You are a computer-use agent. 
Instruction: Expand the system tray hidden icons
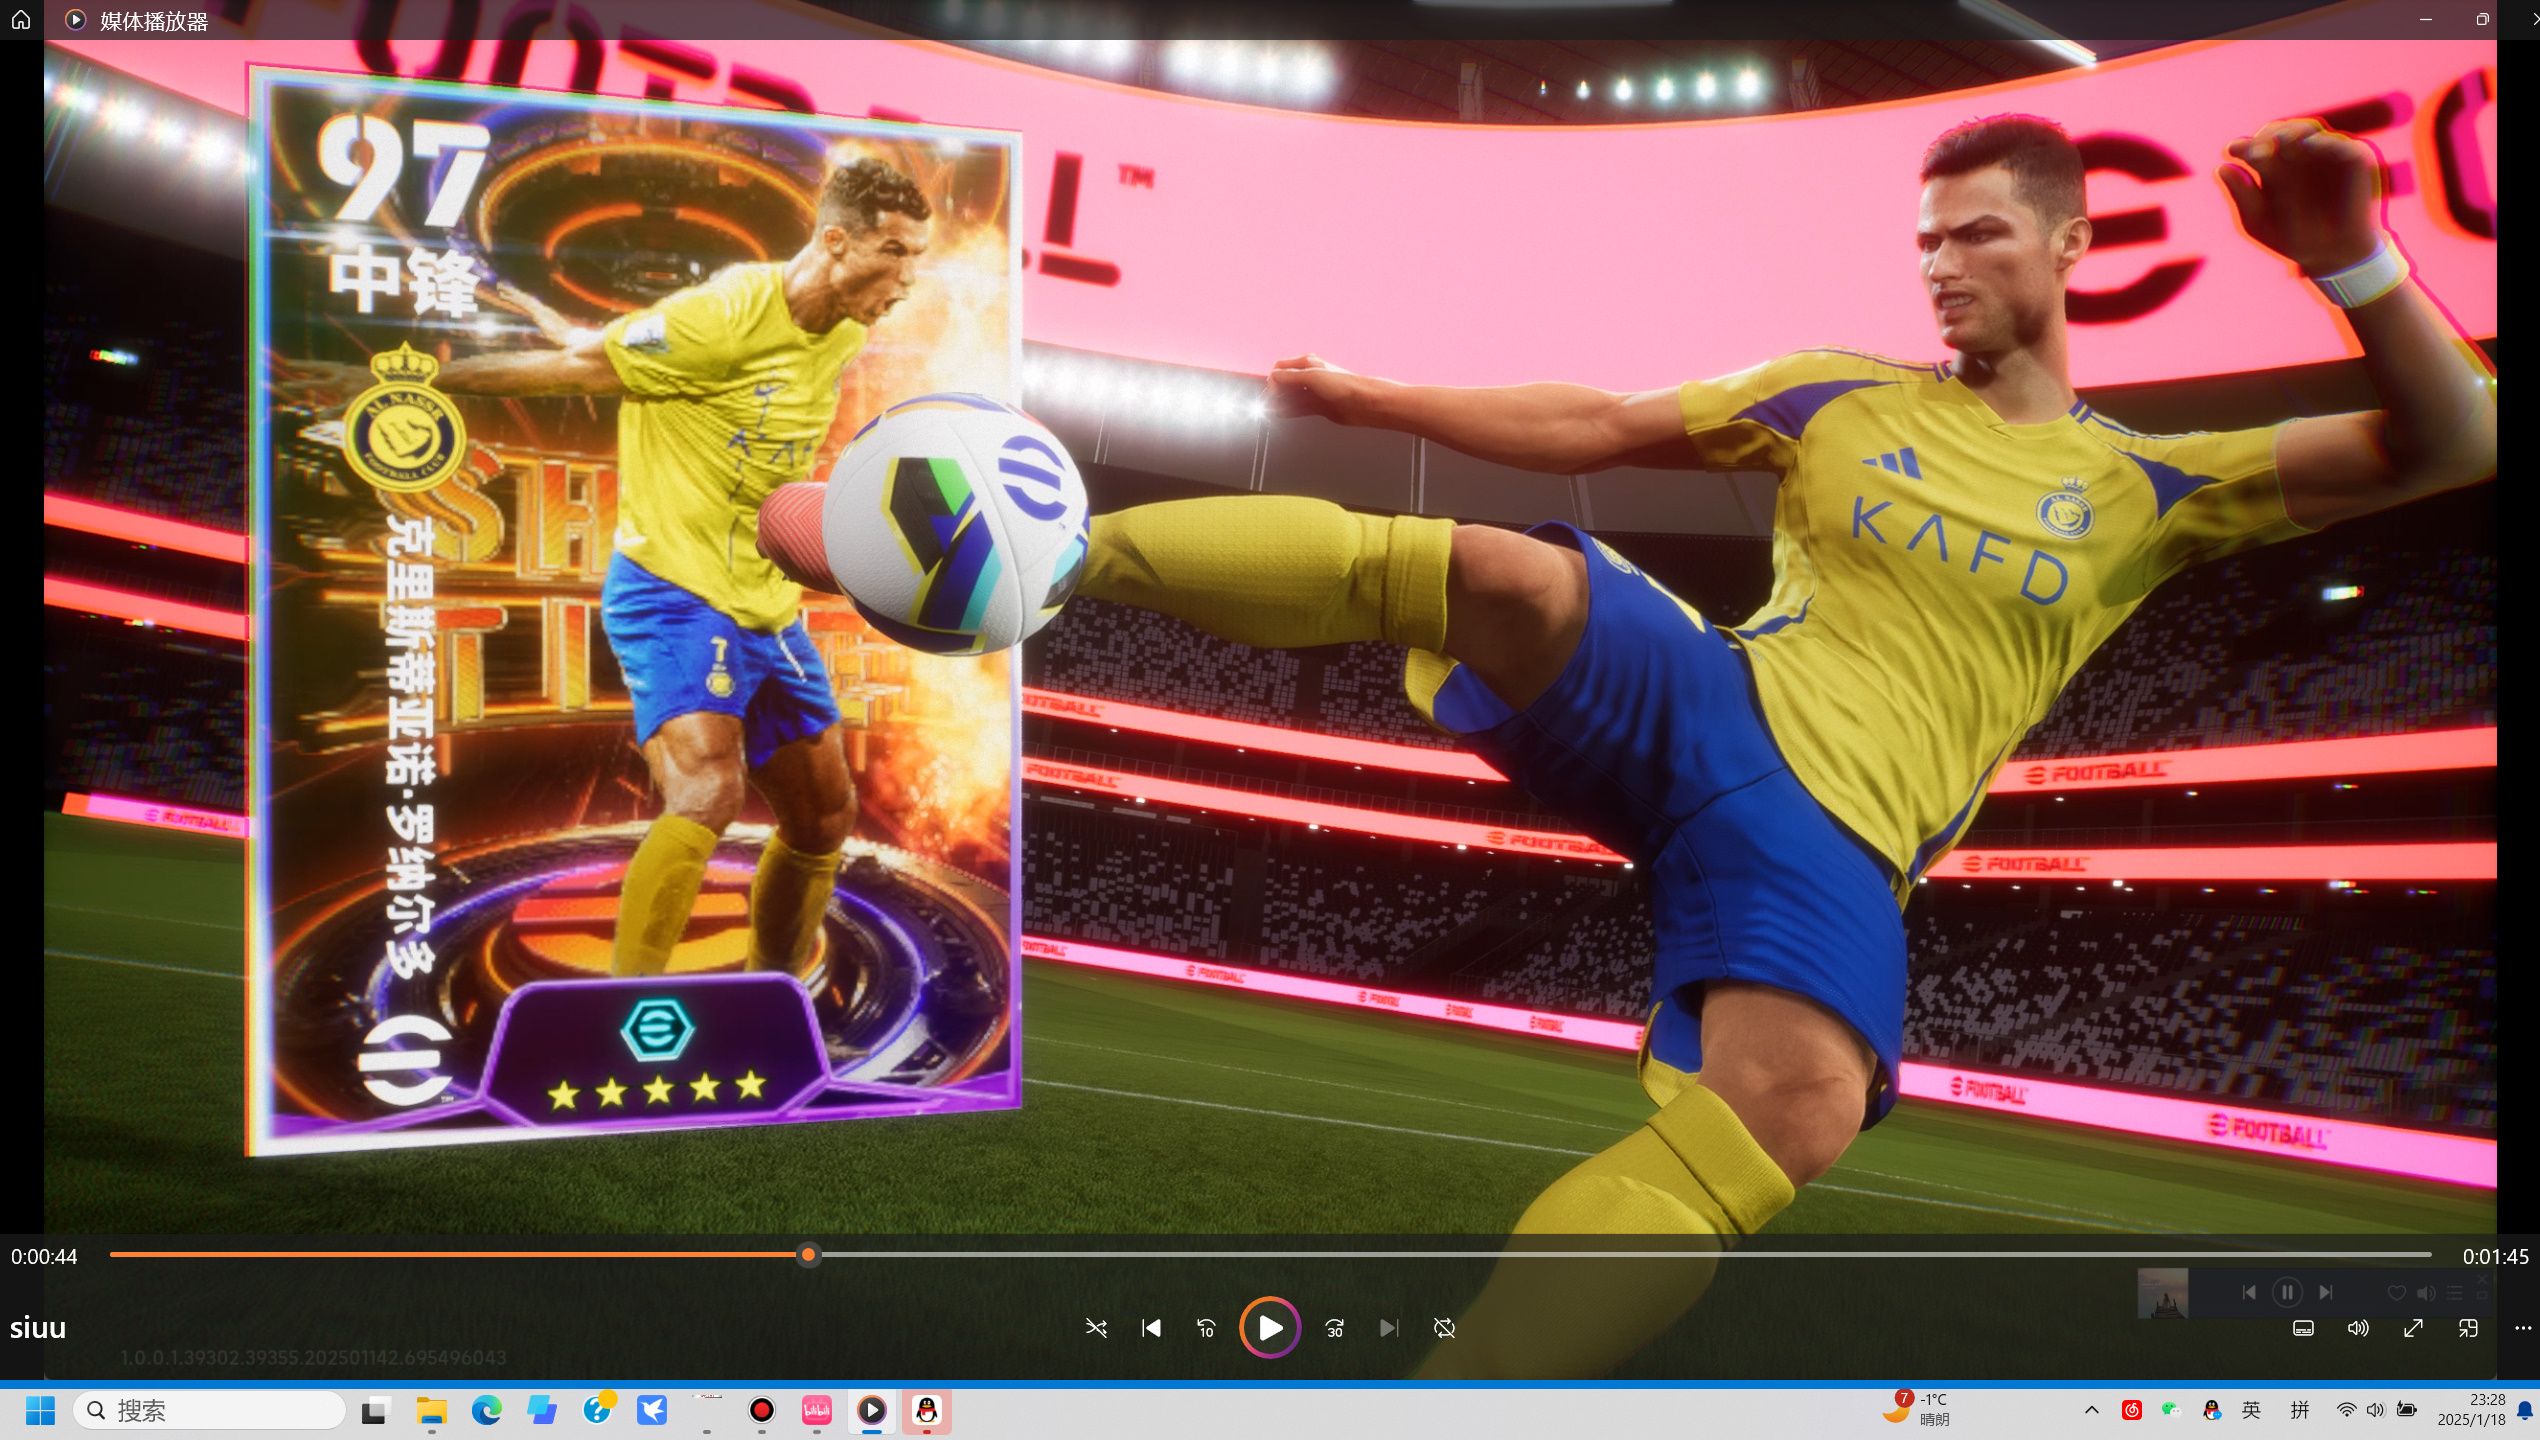(2091, 1410)
